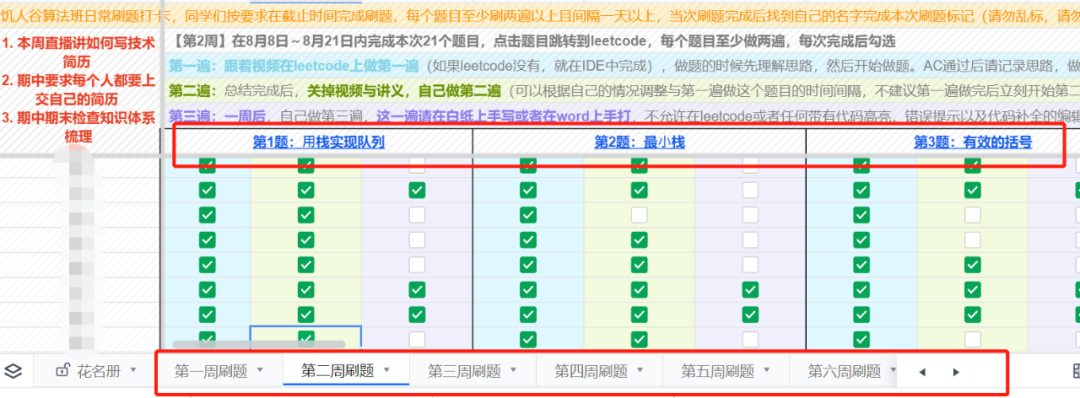Open the 第3题：有效的括号 link
Image resolution: width=1080 pixels, height=398 pixels.
click(x=973, y=143)
